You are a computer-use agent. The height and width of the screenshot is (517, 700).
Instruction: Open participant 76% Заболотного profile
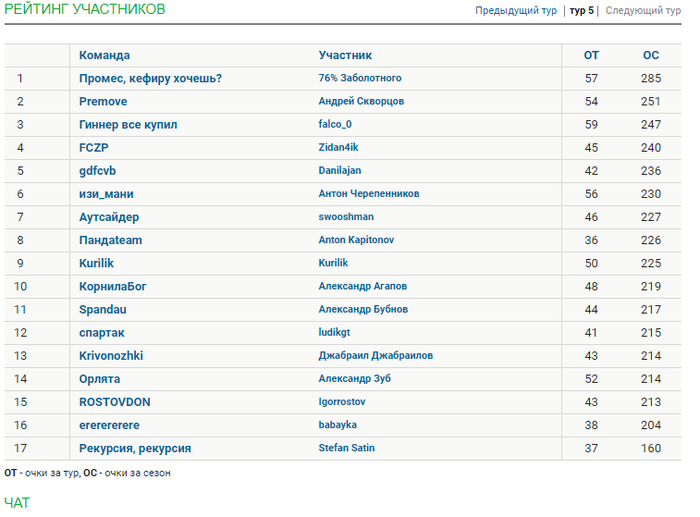[x=360, y=78]
